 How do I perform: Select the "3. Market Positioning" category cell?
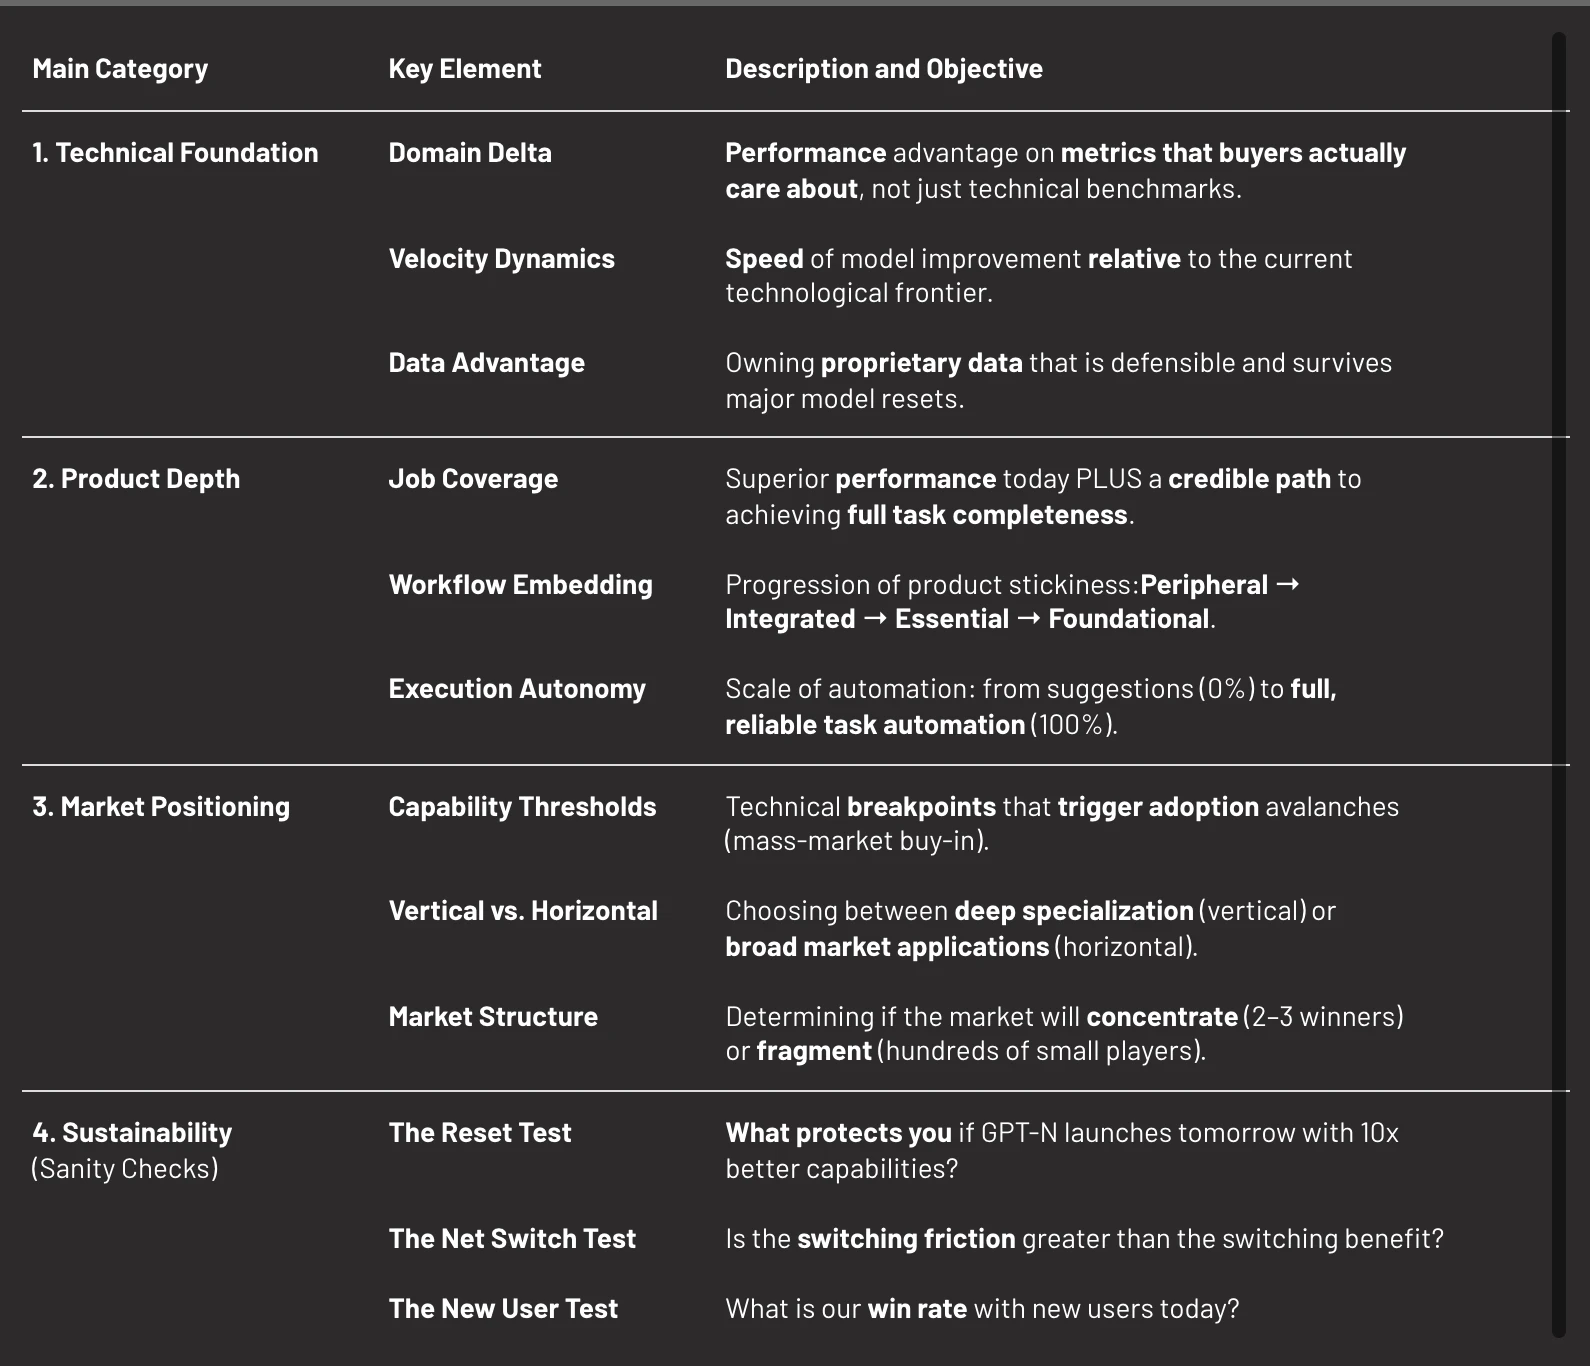161,807
